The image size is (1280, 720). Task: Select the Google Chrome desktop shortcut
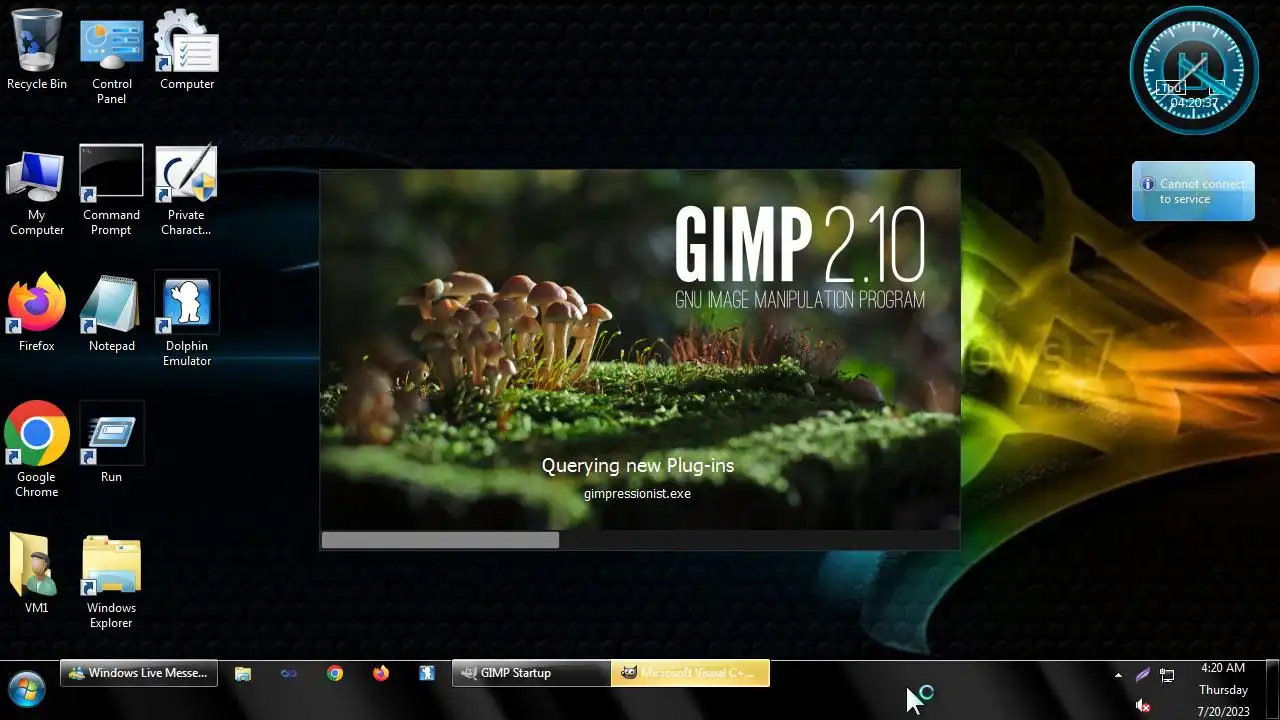tap(37, 450)
